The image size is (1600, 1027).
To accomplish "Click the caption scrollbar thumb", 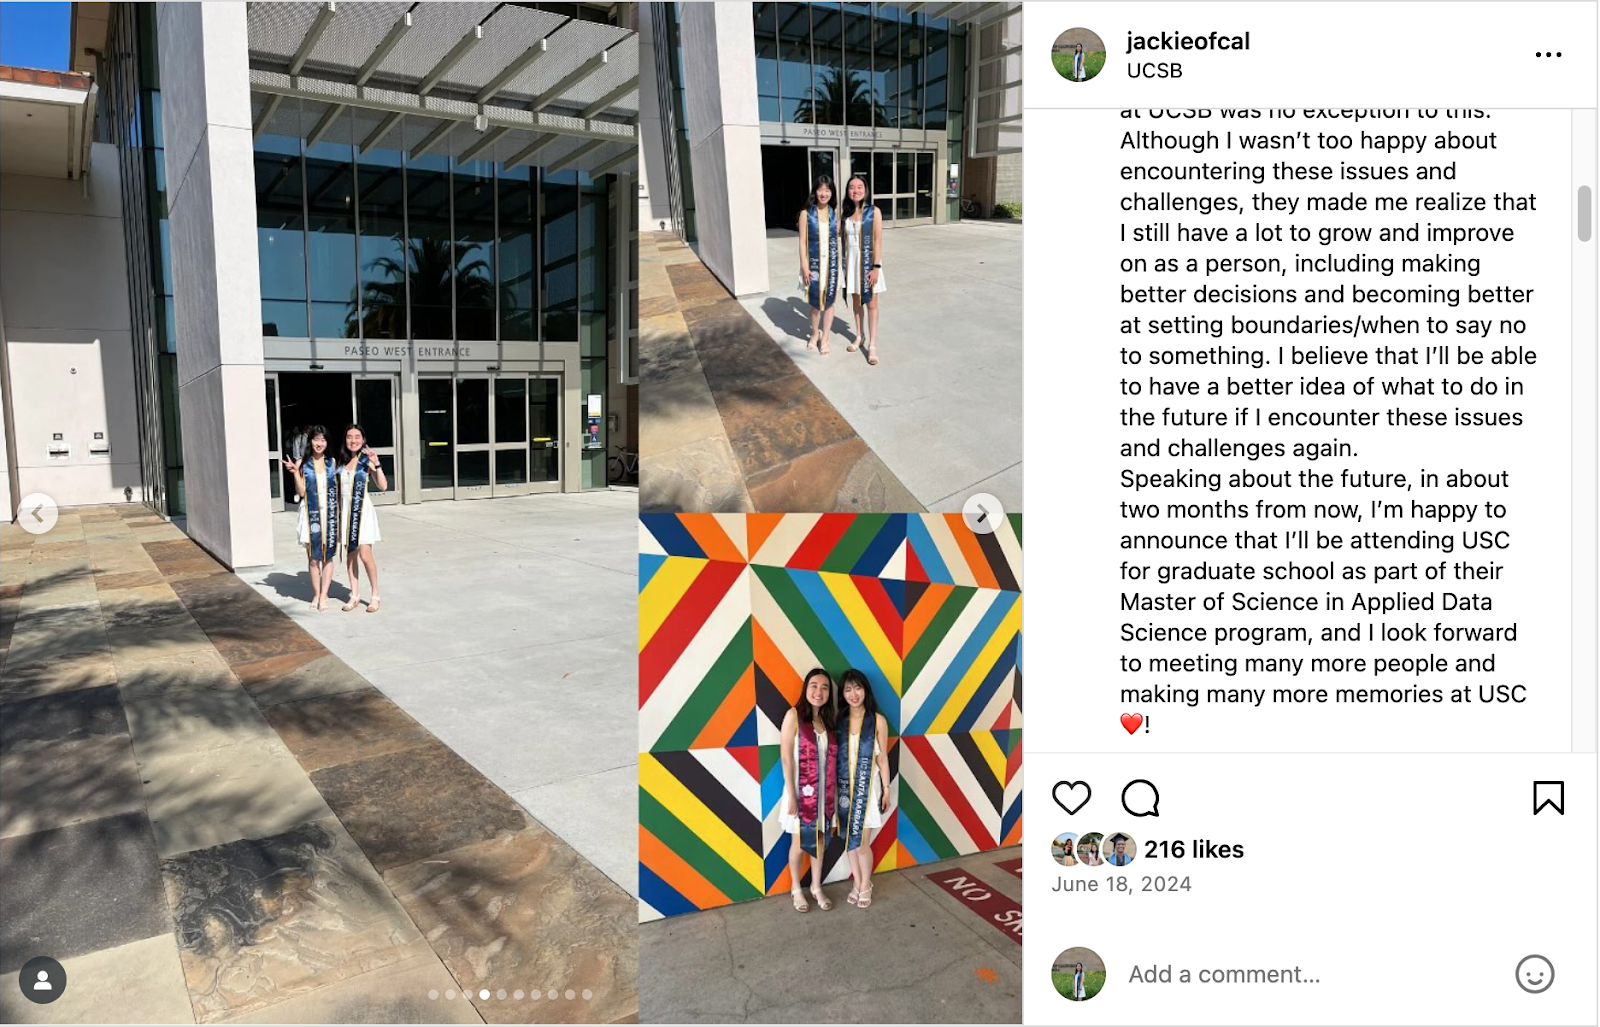I will click(1584, 213).
